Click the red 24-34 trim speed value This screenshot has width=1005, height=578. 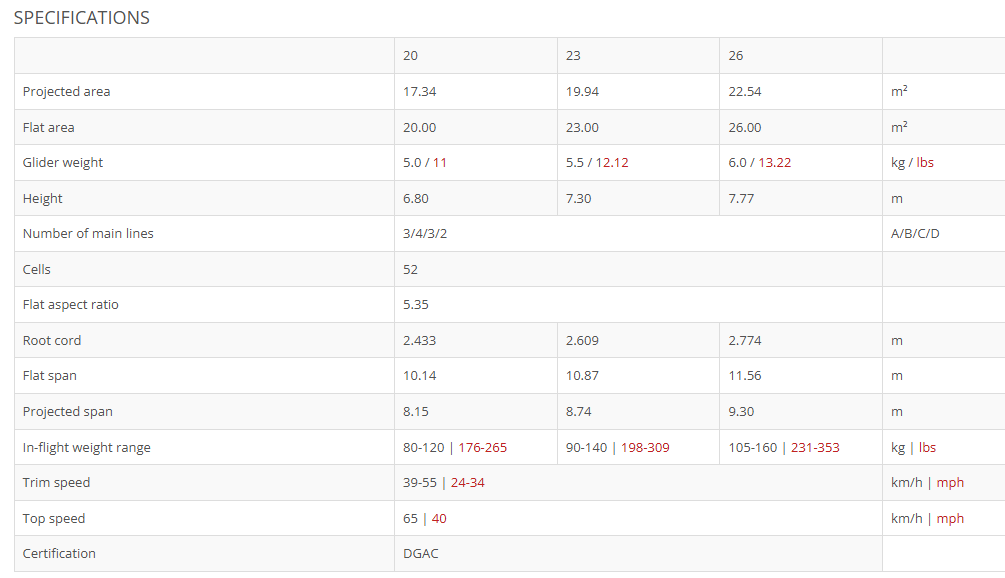click(x=467, y=483)
